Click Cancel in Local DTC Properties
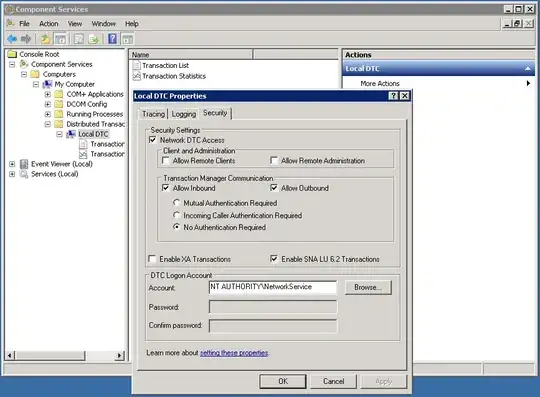540x397 pixels. (x=333, y=381)
